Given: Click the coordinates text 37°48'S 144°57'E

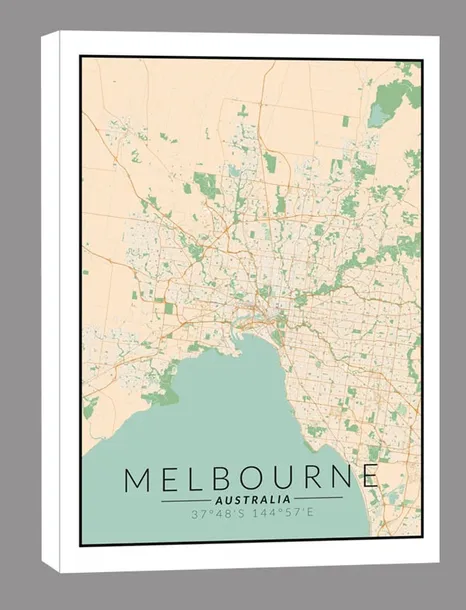Looking at the screenshot, I should pyautogui.click(x=252, y=514).
